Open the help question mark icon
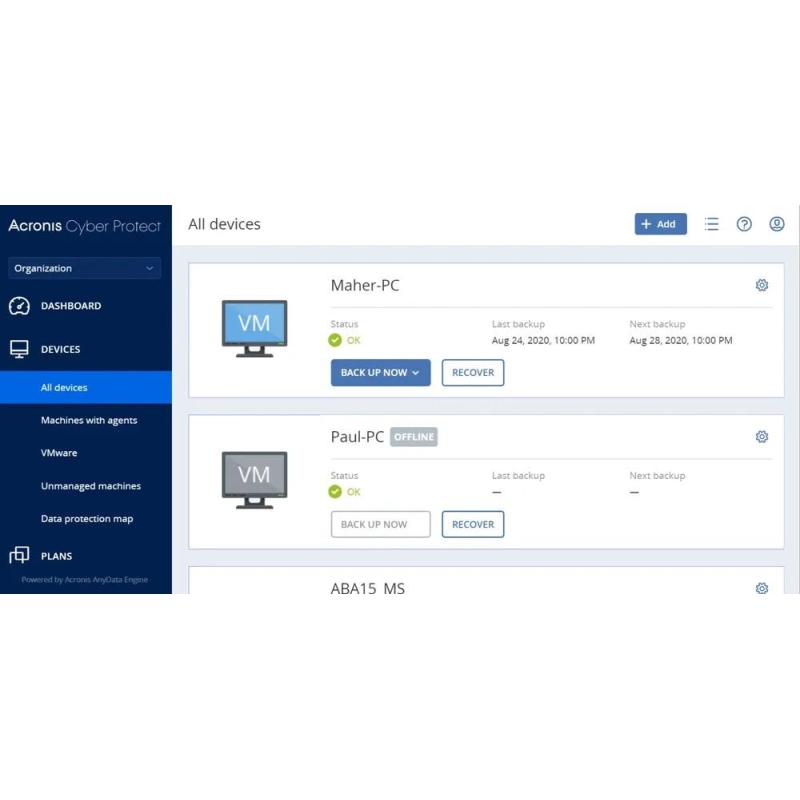Image resolution: width=800 pixels, height=800 pixels. pos(744,224)
